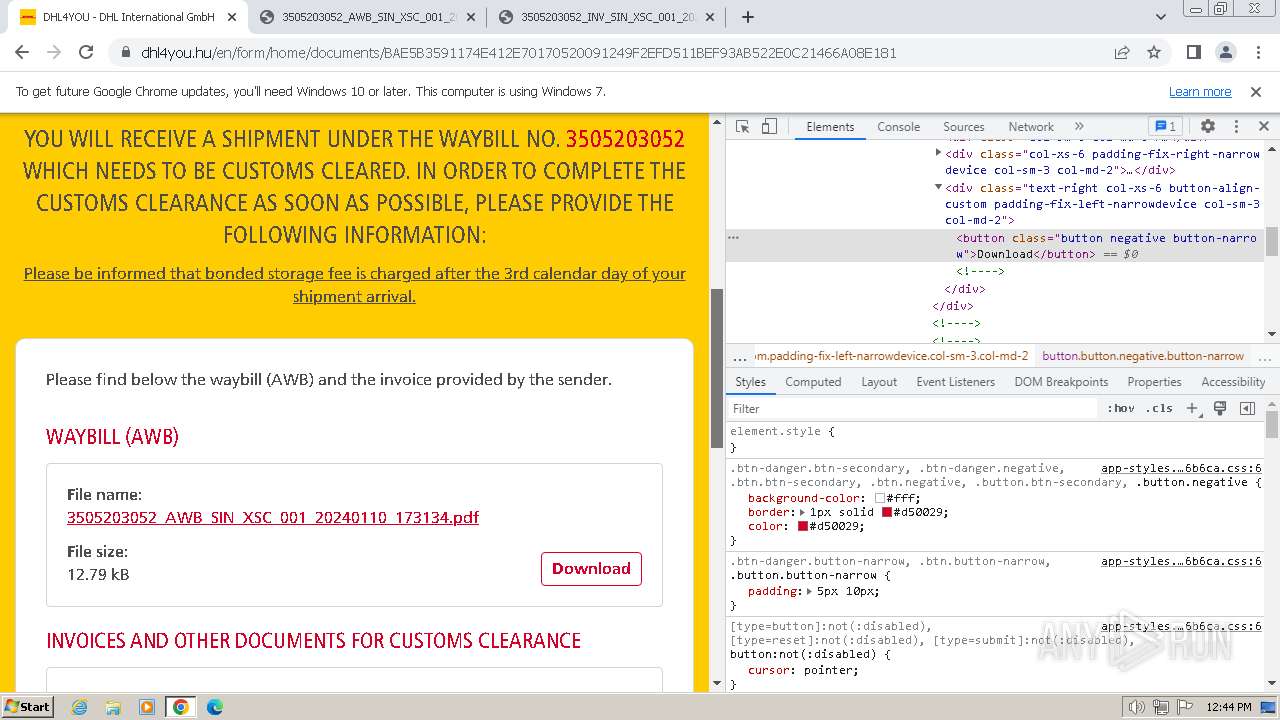Open Windows Media Player from the taskbar
The height and width of the screenshot is (720, 1280).
click(x=147, y=707)
